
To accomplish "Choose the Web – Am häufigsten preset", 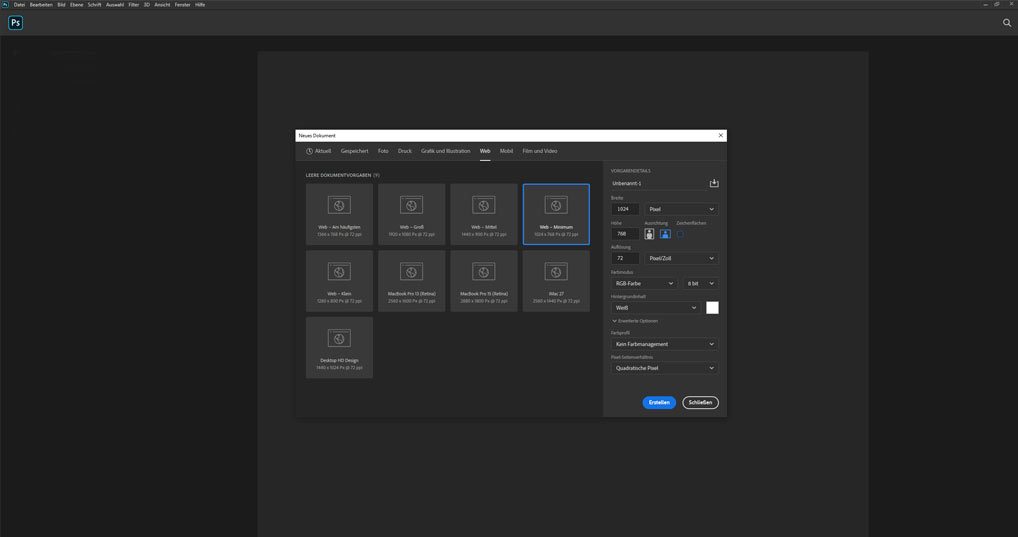I will click(339, 214).
